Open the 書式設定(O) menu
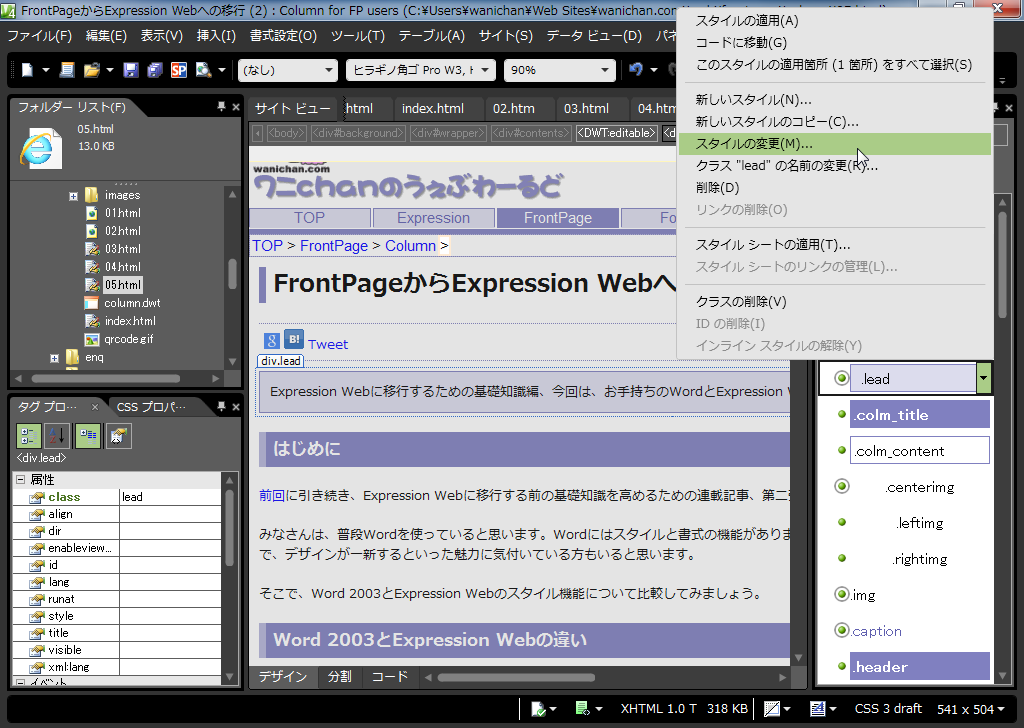 point(283,36)
